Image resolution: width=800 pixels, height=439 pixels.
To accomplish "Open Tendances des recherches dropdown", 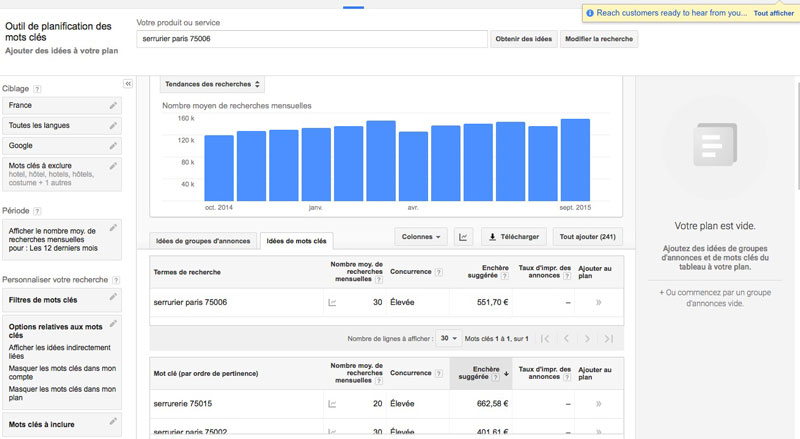I will 213,85.
